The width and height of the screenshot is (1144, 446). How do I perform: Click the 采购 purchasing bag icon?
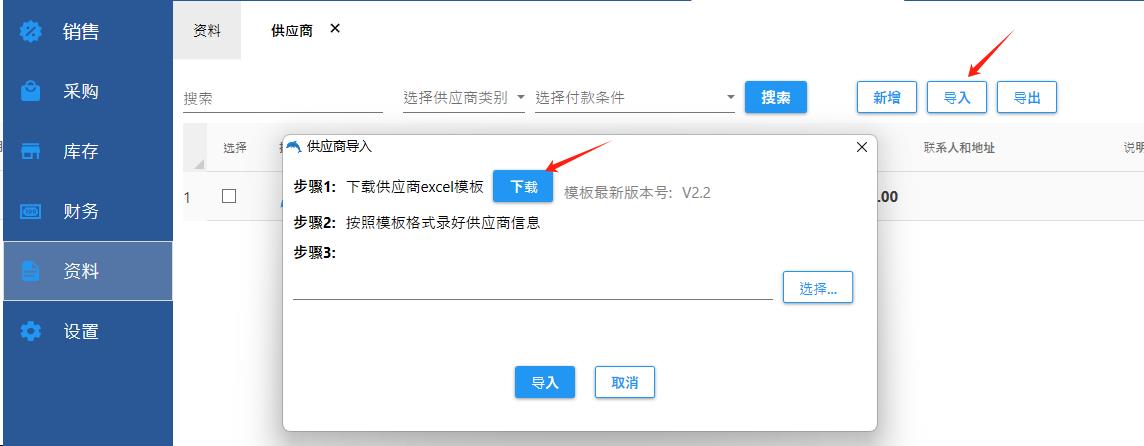[31, 91]
